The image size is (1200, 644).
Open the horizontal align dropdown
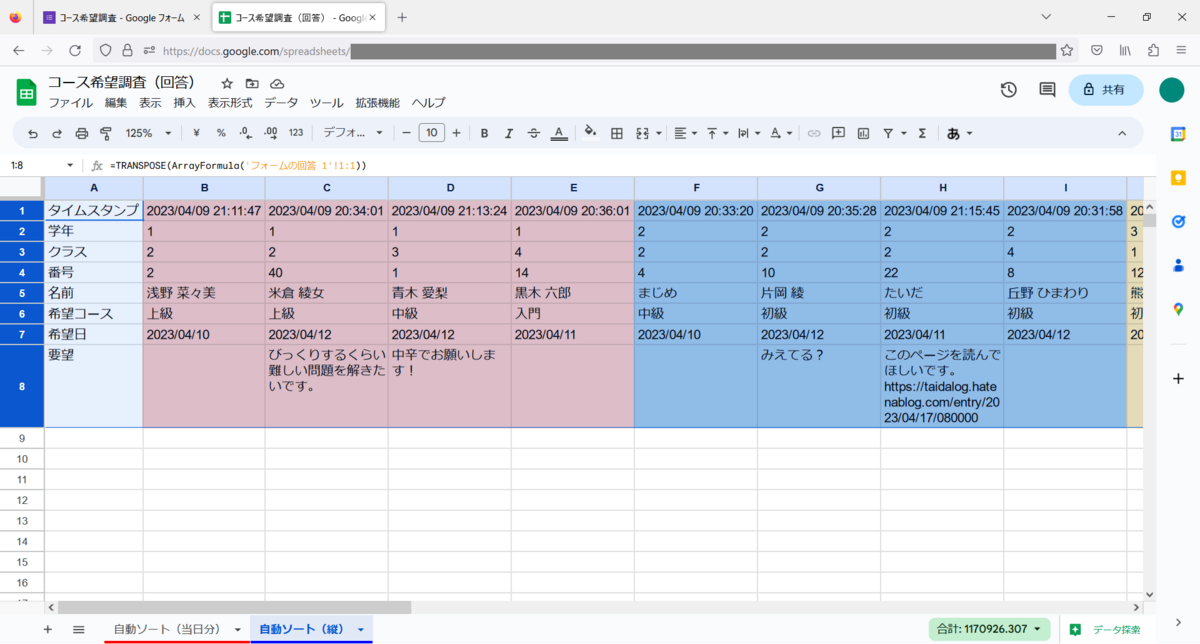pos(685,133)
